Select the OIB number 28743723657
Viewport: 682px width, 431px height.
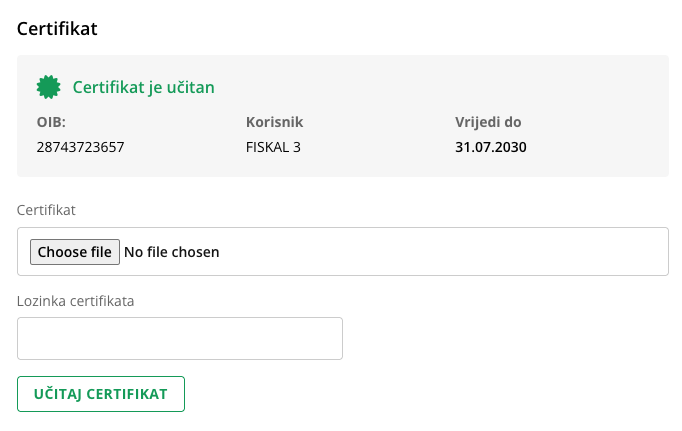coord(80,148)
